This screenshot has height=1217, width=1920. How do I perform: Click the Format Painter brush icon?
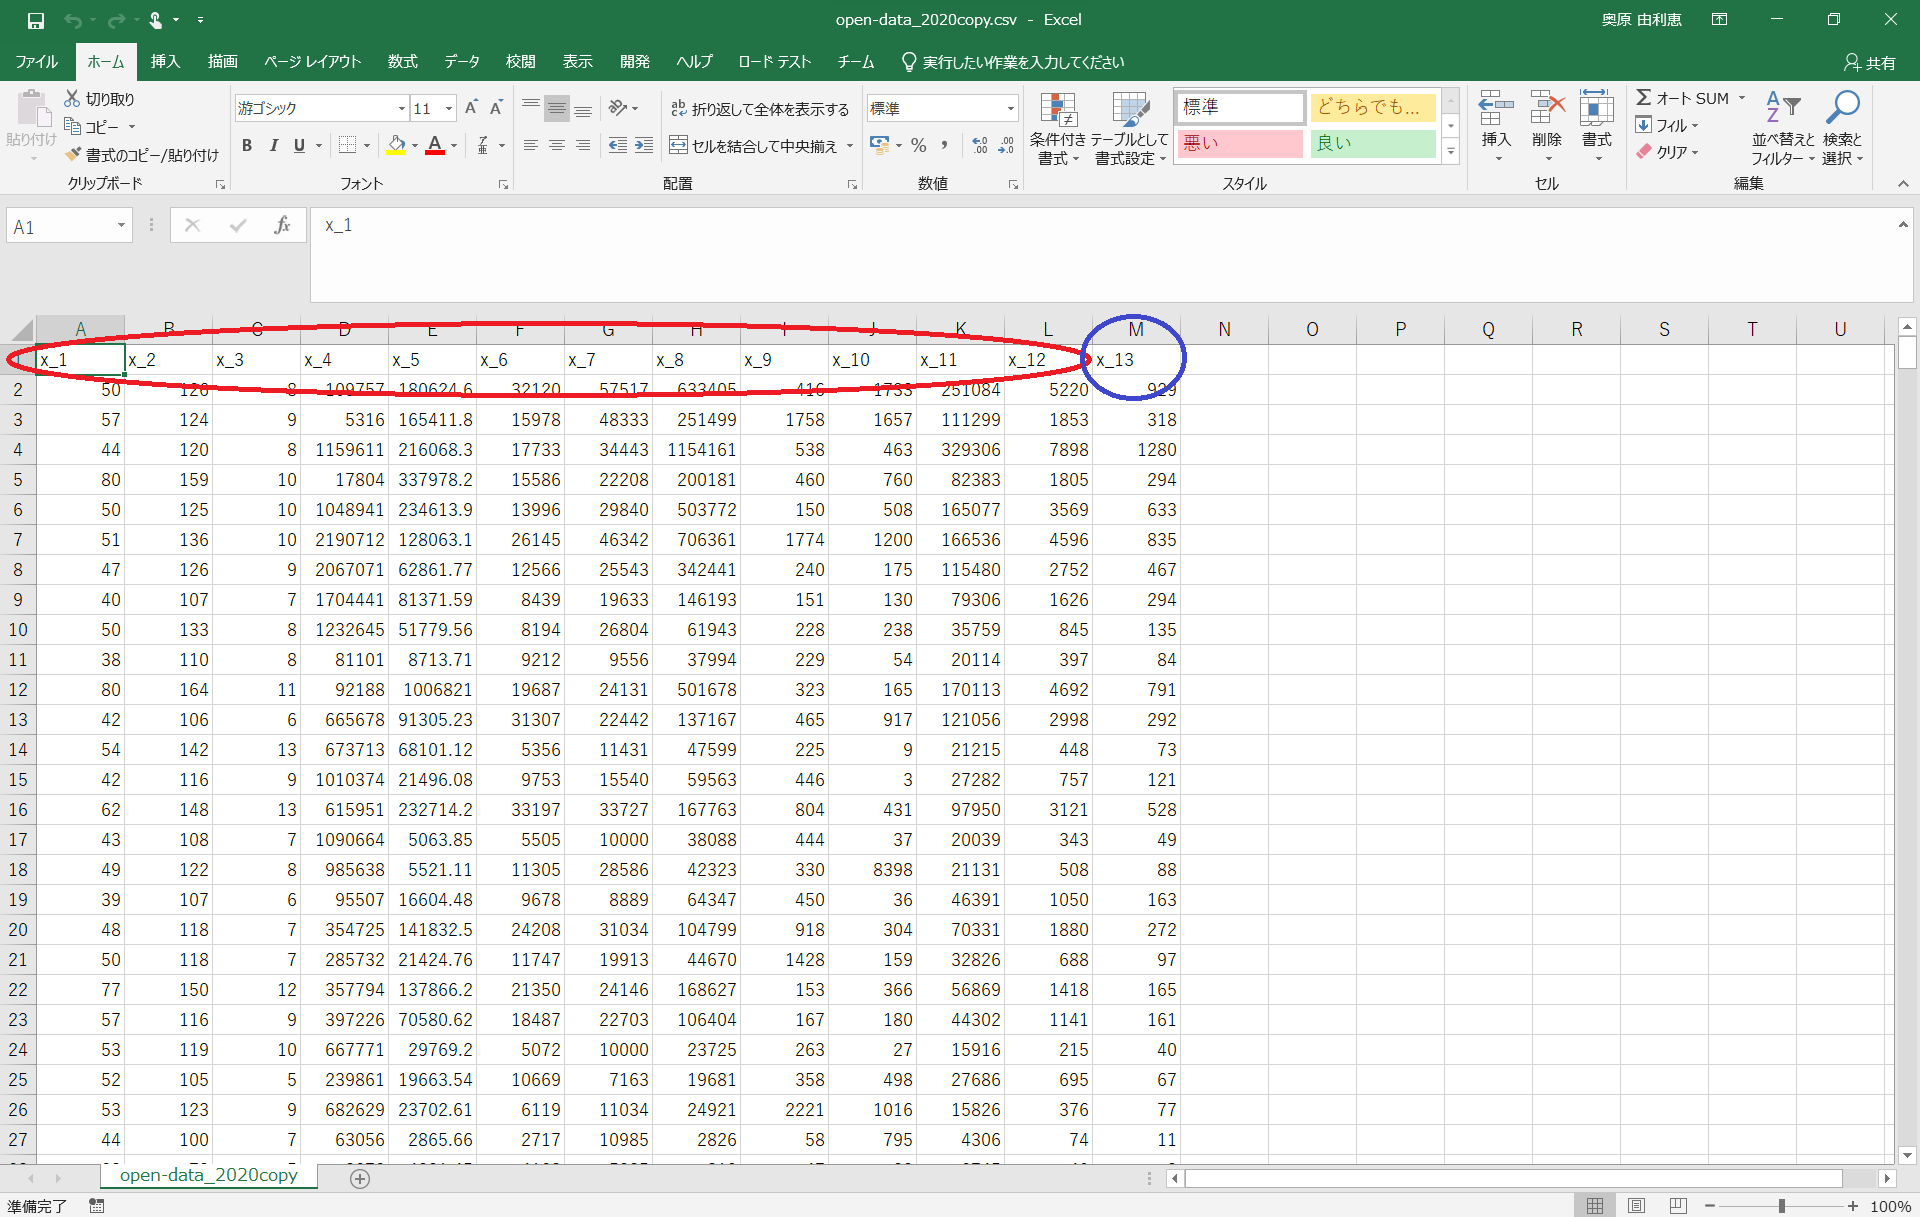[x=73, y=155]
